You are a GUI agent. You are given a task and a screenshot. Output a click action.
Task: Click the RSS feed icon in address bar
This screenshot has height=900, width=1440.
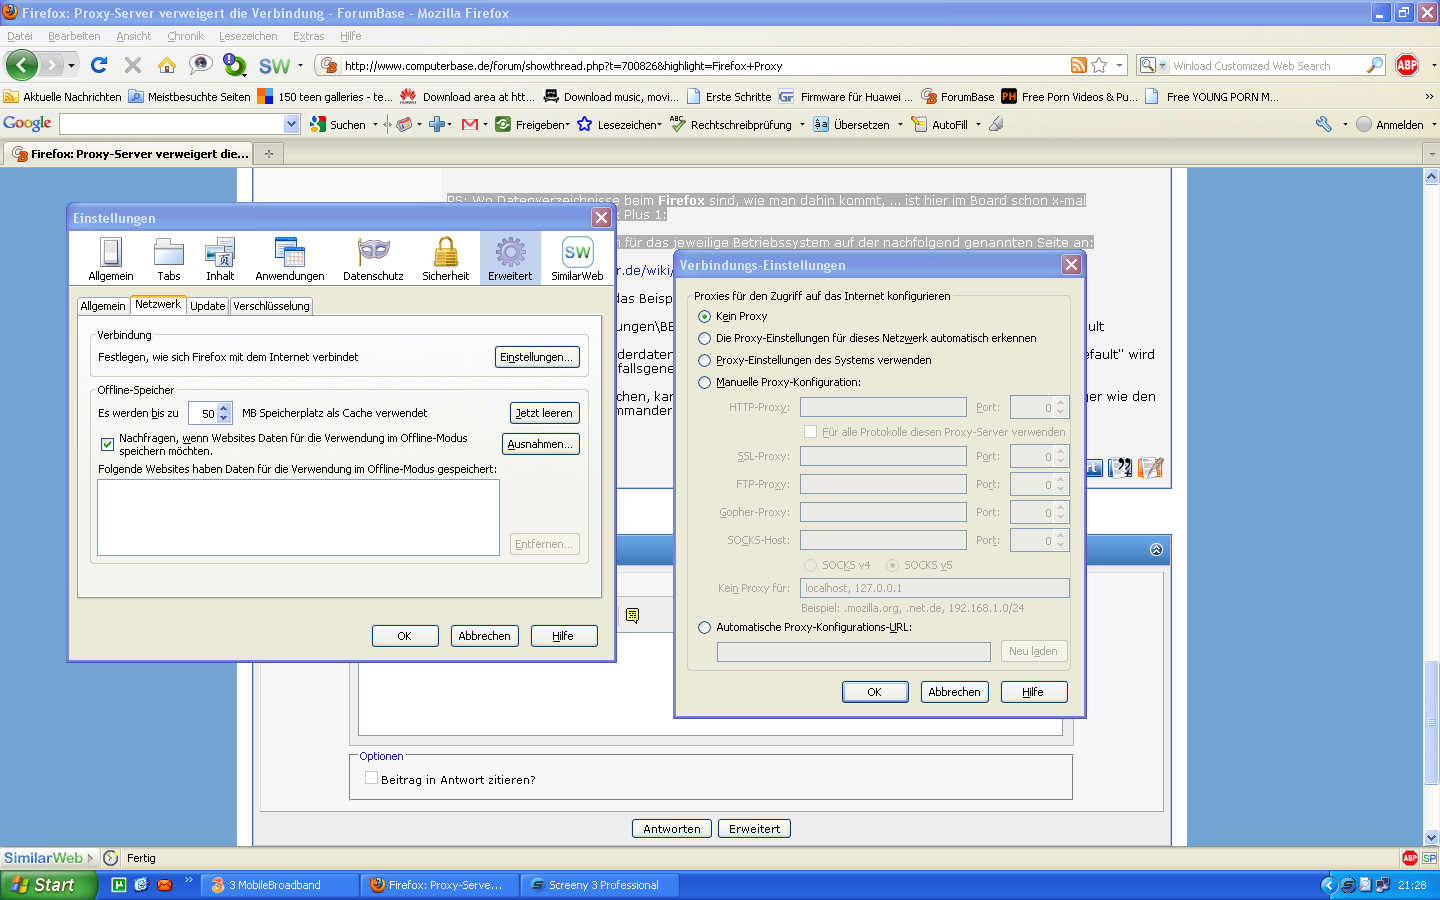coord(1078,65)
